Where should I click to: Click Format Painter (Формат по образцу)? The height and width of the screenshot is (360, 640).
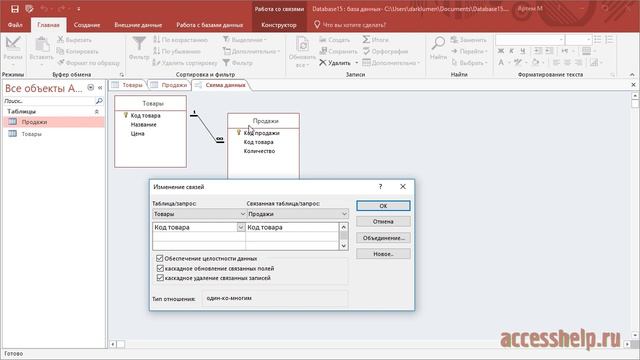[88, 62]
